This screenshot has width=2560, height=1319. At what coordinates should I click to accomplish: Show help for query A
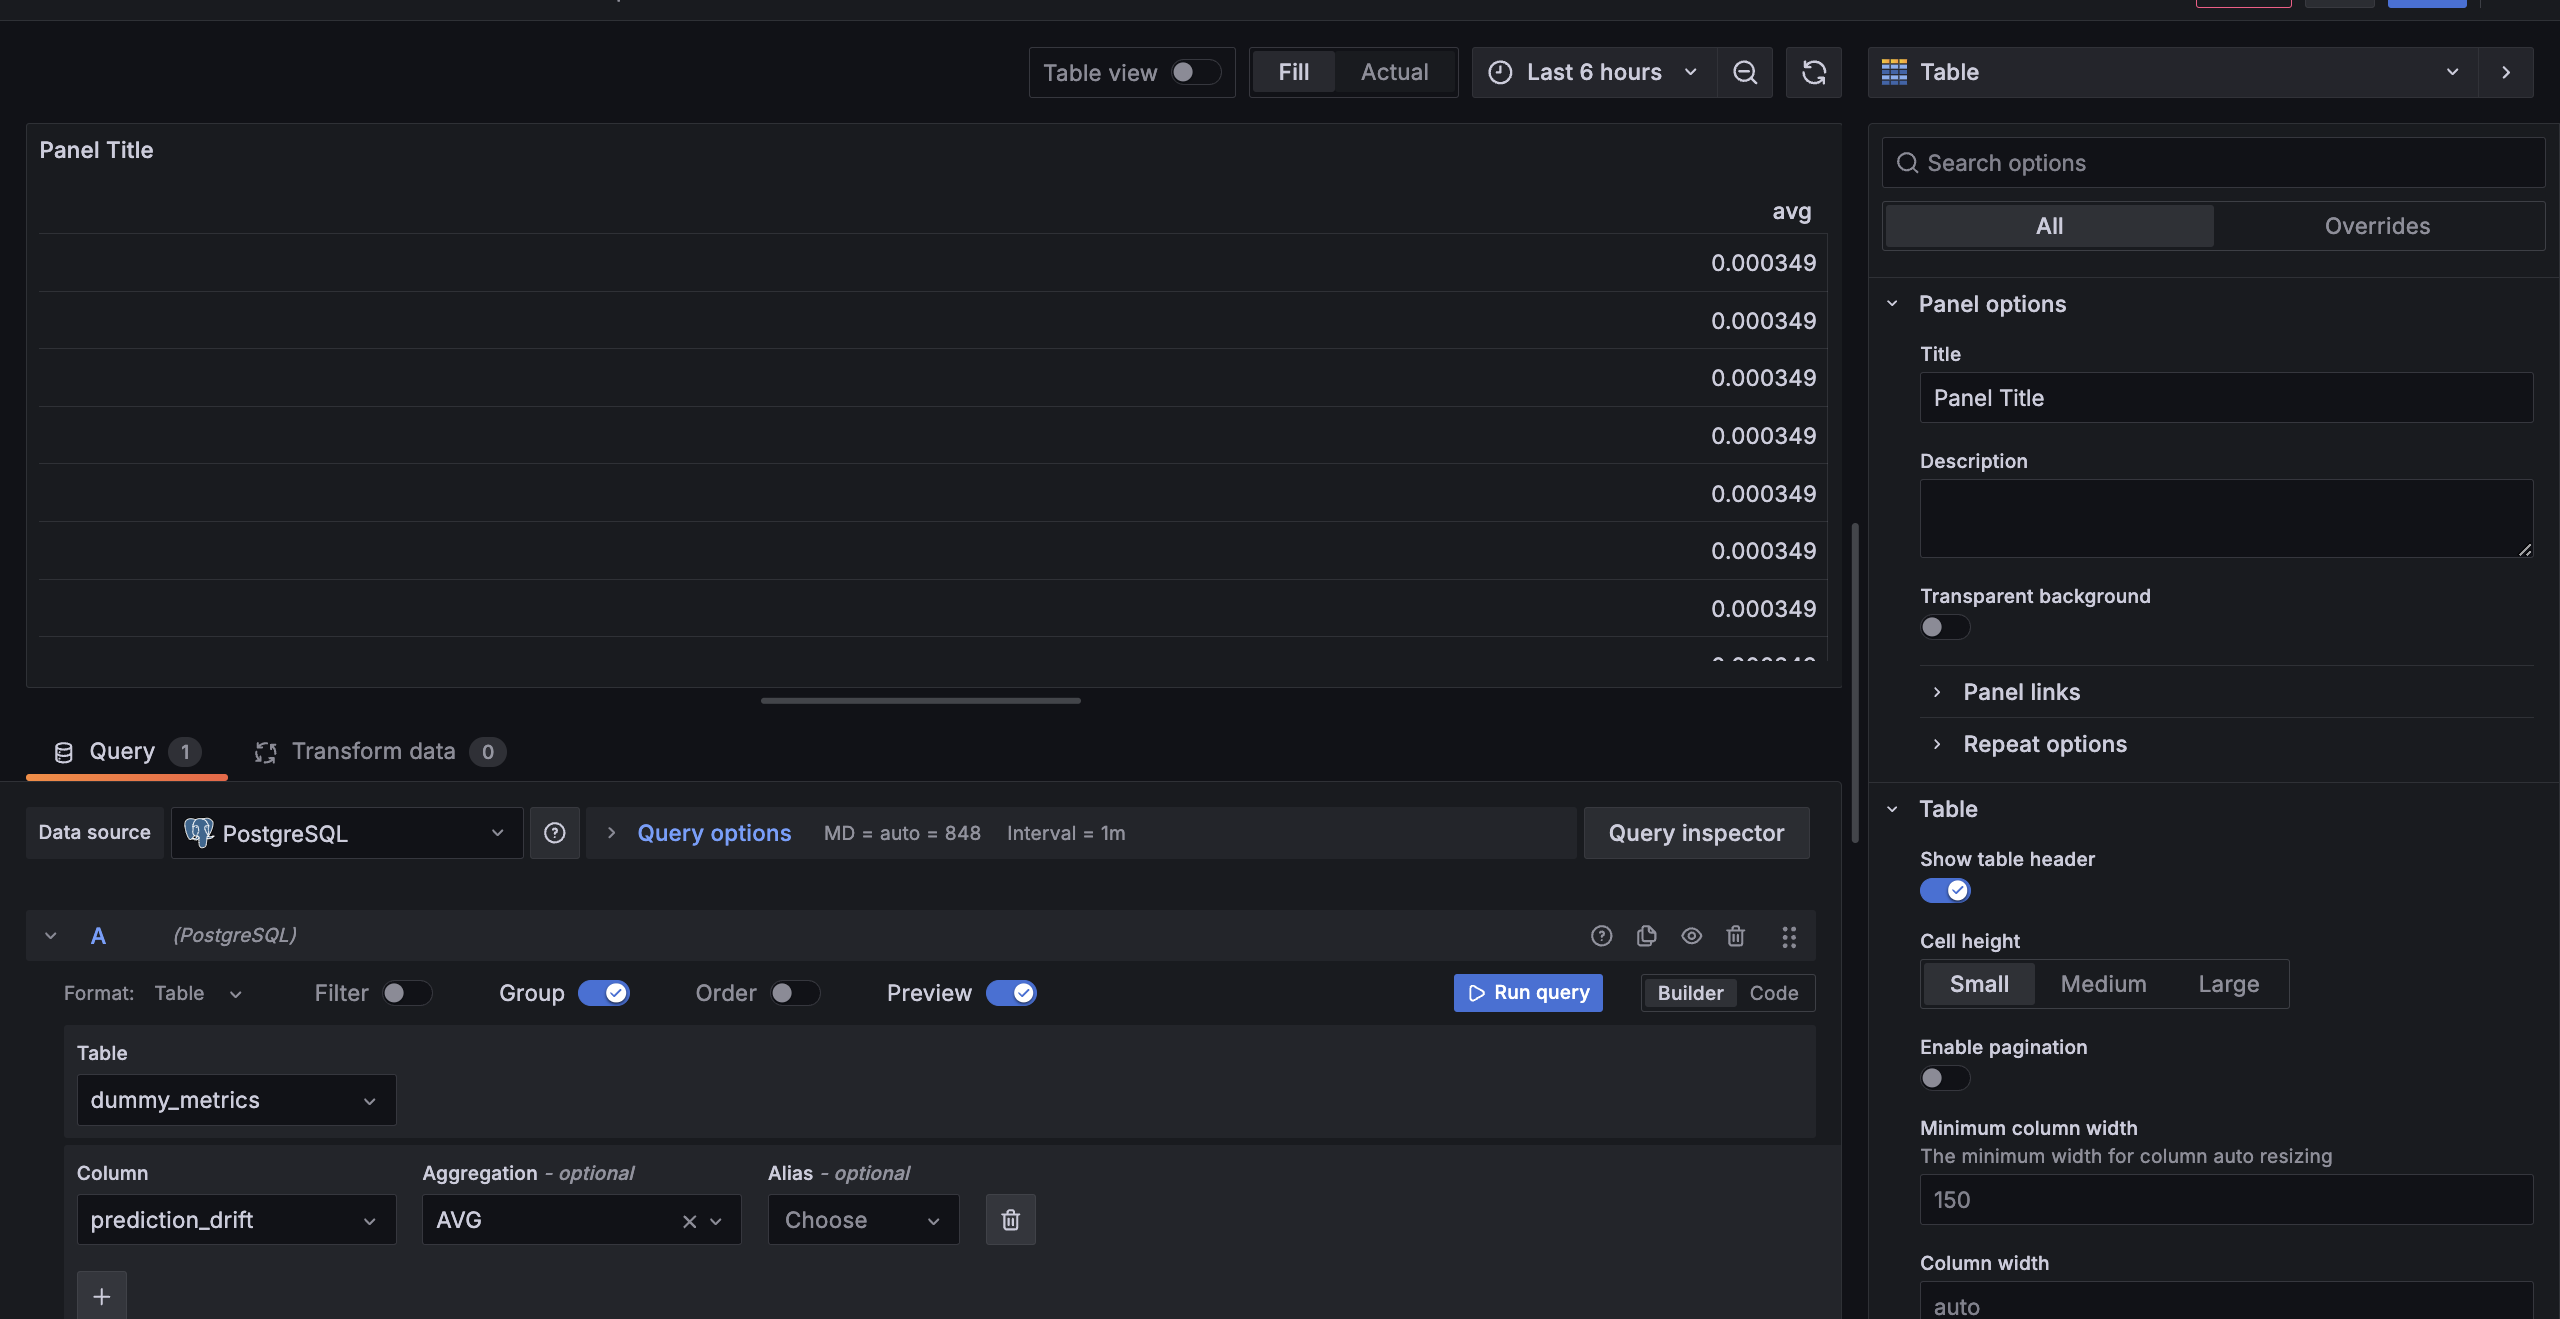tap(1601, 936)
